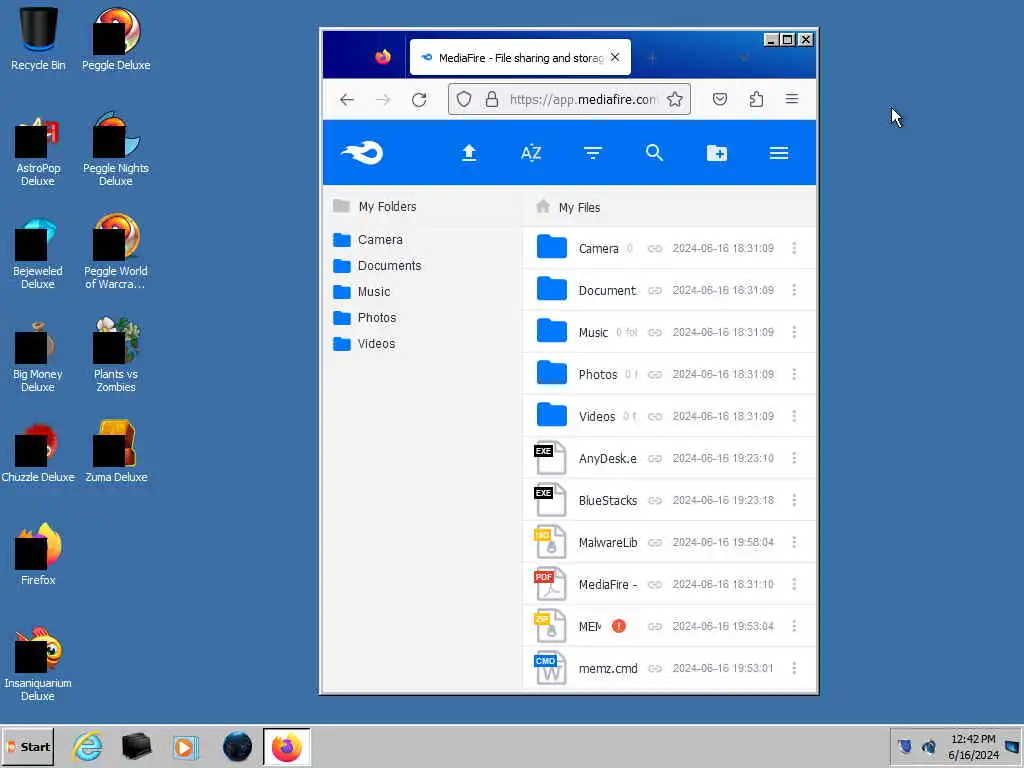Select the AnyDesk.e file name
This screenshot has height=768, width=1024.
[x=607, y=458]
